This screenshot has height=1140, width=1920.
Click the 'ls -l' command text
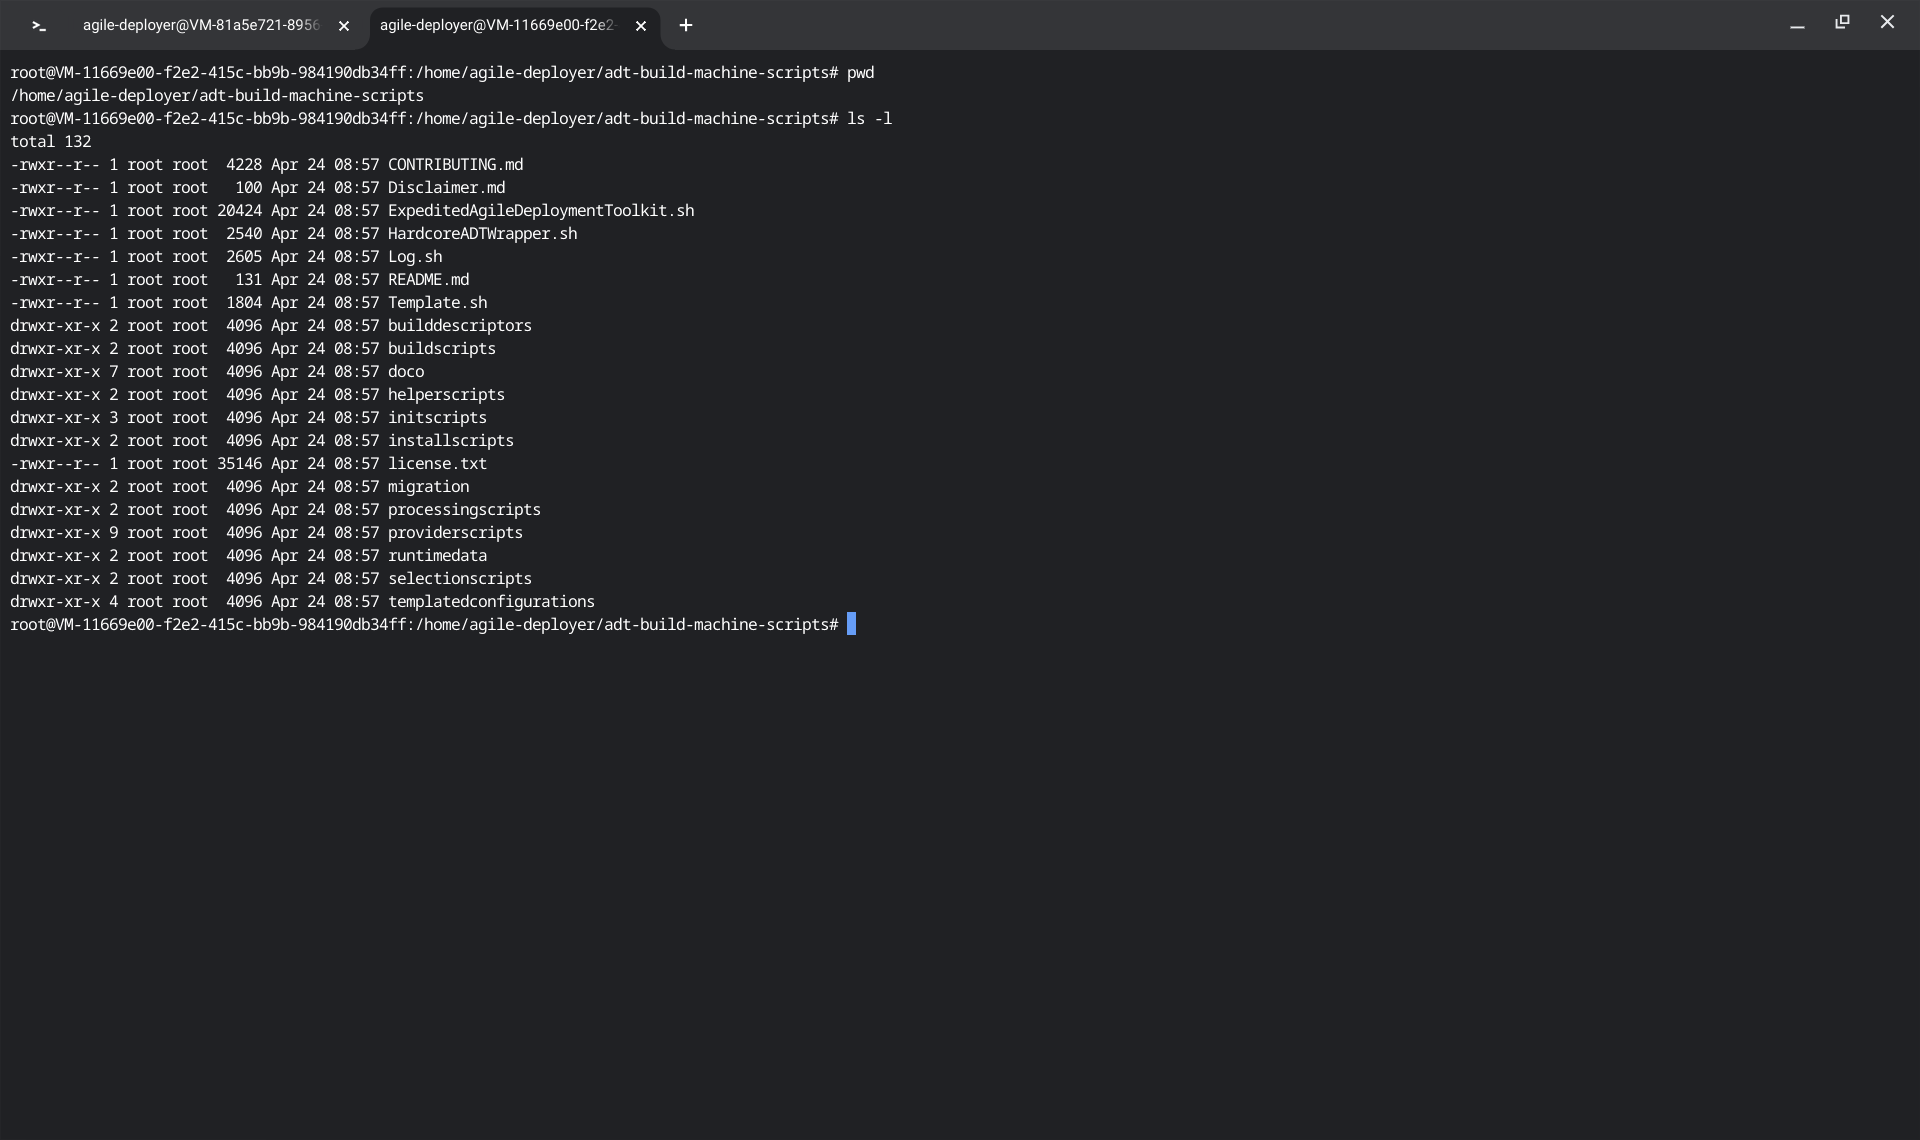click(869, 119)
